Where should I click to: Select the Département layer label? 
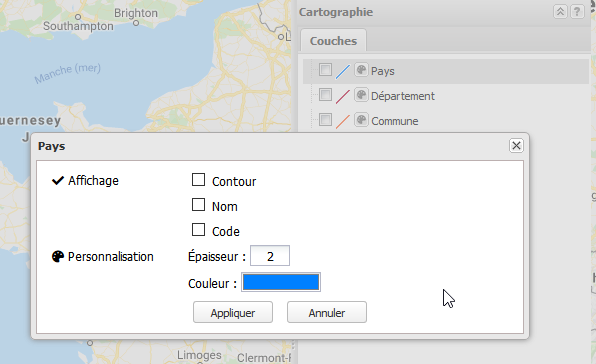point(403,96)
